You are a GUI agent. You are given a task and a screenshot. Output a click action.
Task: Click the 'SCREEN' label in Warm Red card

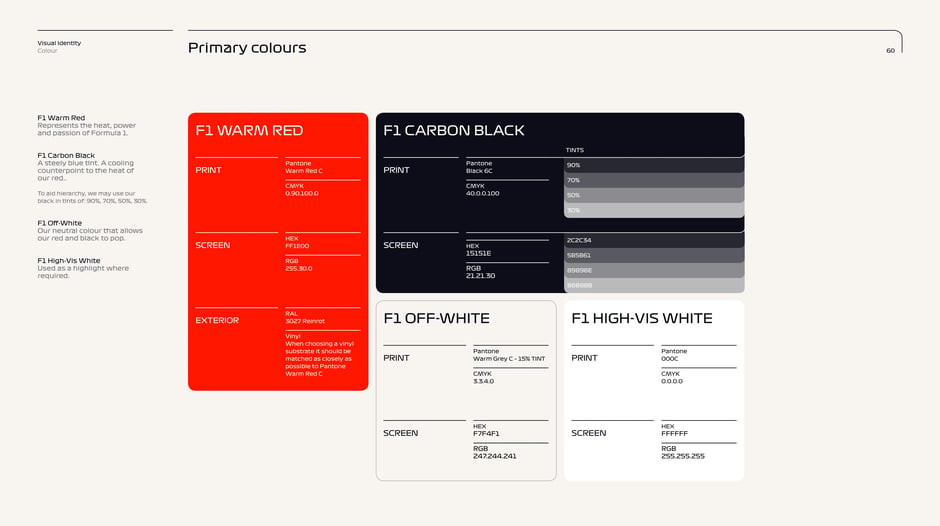[x=213, y=245]
